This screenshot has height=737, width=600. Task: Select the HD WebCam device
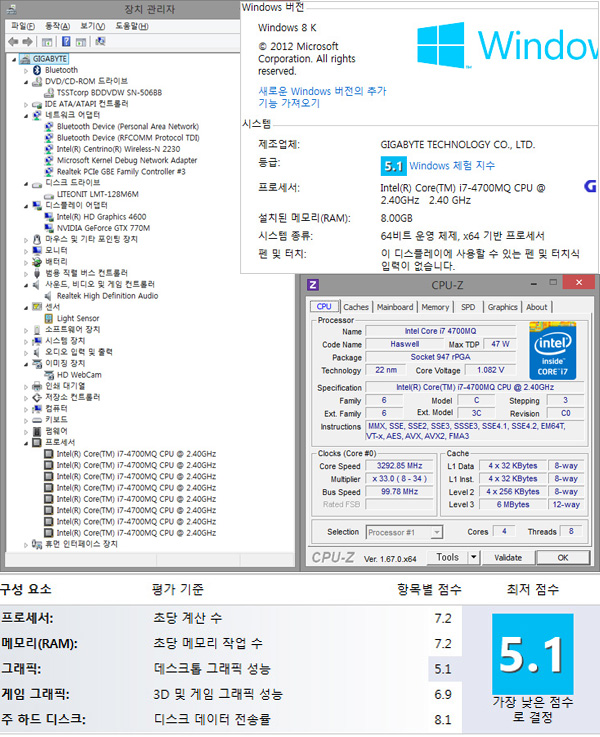[79, 375]
